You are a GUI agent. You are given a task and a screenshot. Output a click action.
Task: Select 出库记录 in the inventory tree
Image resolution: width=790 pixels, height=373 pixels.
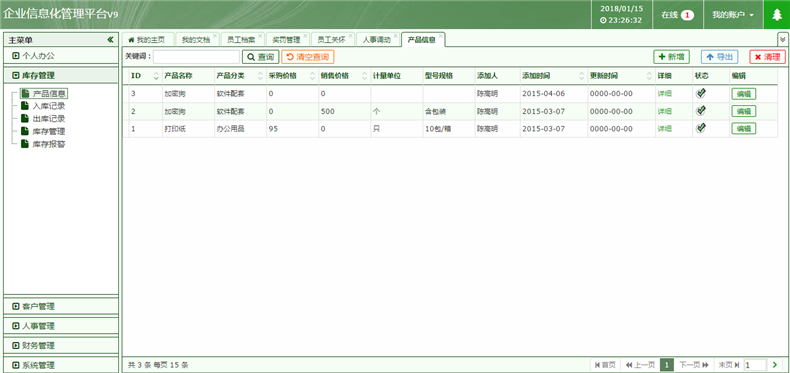tap(48, 118)
